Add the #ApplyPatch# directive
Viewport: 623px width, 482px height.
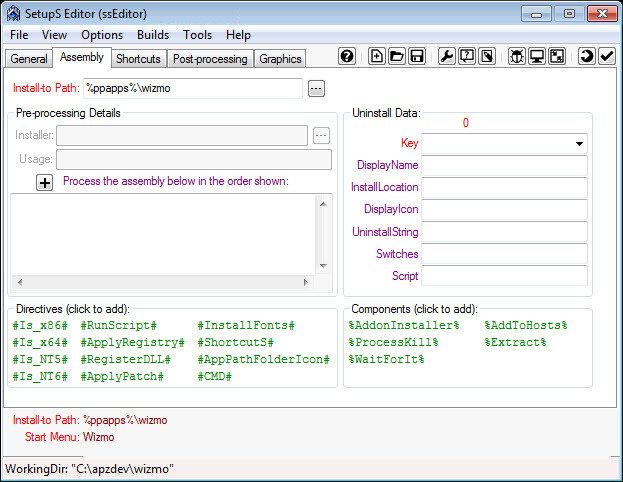[x=122, y=377]
